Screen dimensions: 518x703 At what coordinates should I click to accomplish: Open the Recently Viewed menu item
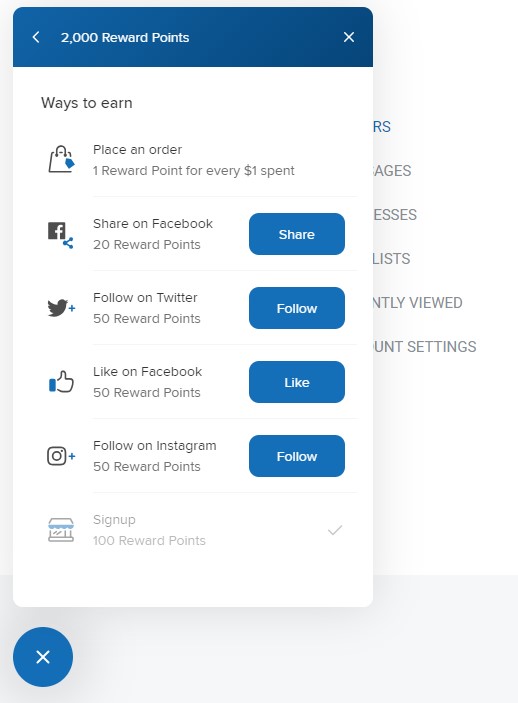418,303
